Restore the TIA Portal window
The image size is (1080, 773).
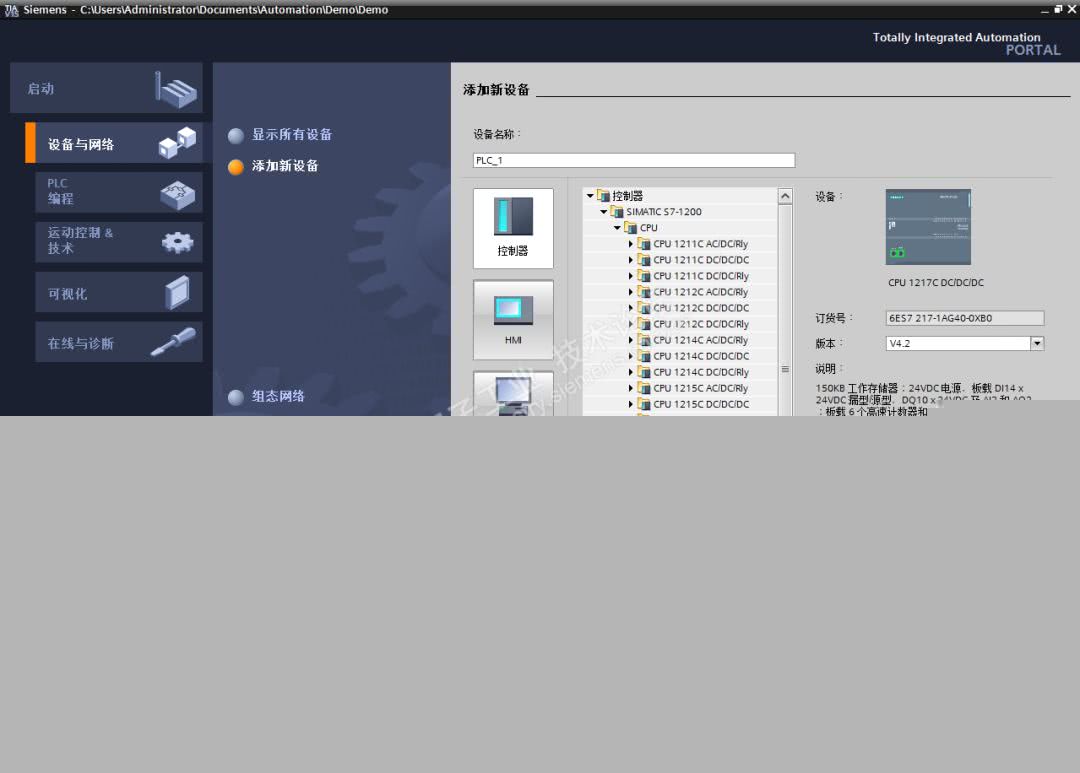(x=1059, y=9)
